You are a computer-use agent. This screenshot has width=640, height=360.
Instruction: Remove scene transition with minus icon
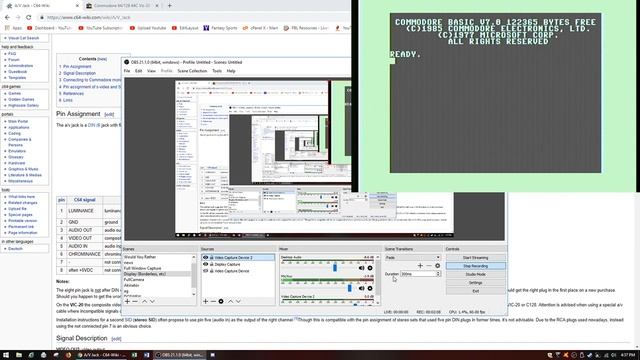429,266
